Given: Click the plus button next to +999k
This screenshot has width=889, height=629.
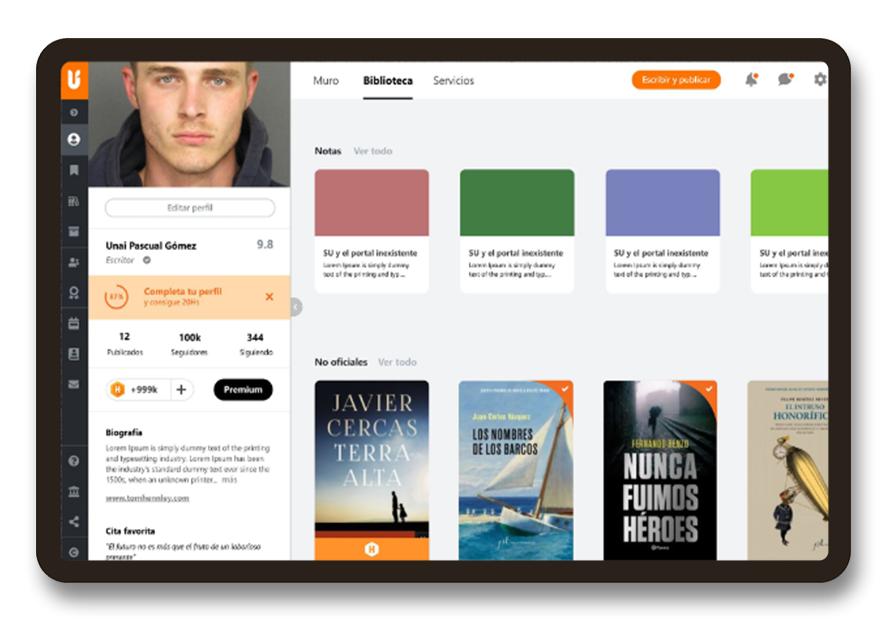Looking at the screenshot, I should 181,390.
